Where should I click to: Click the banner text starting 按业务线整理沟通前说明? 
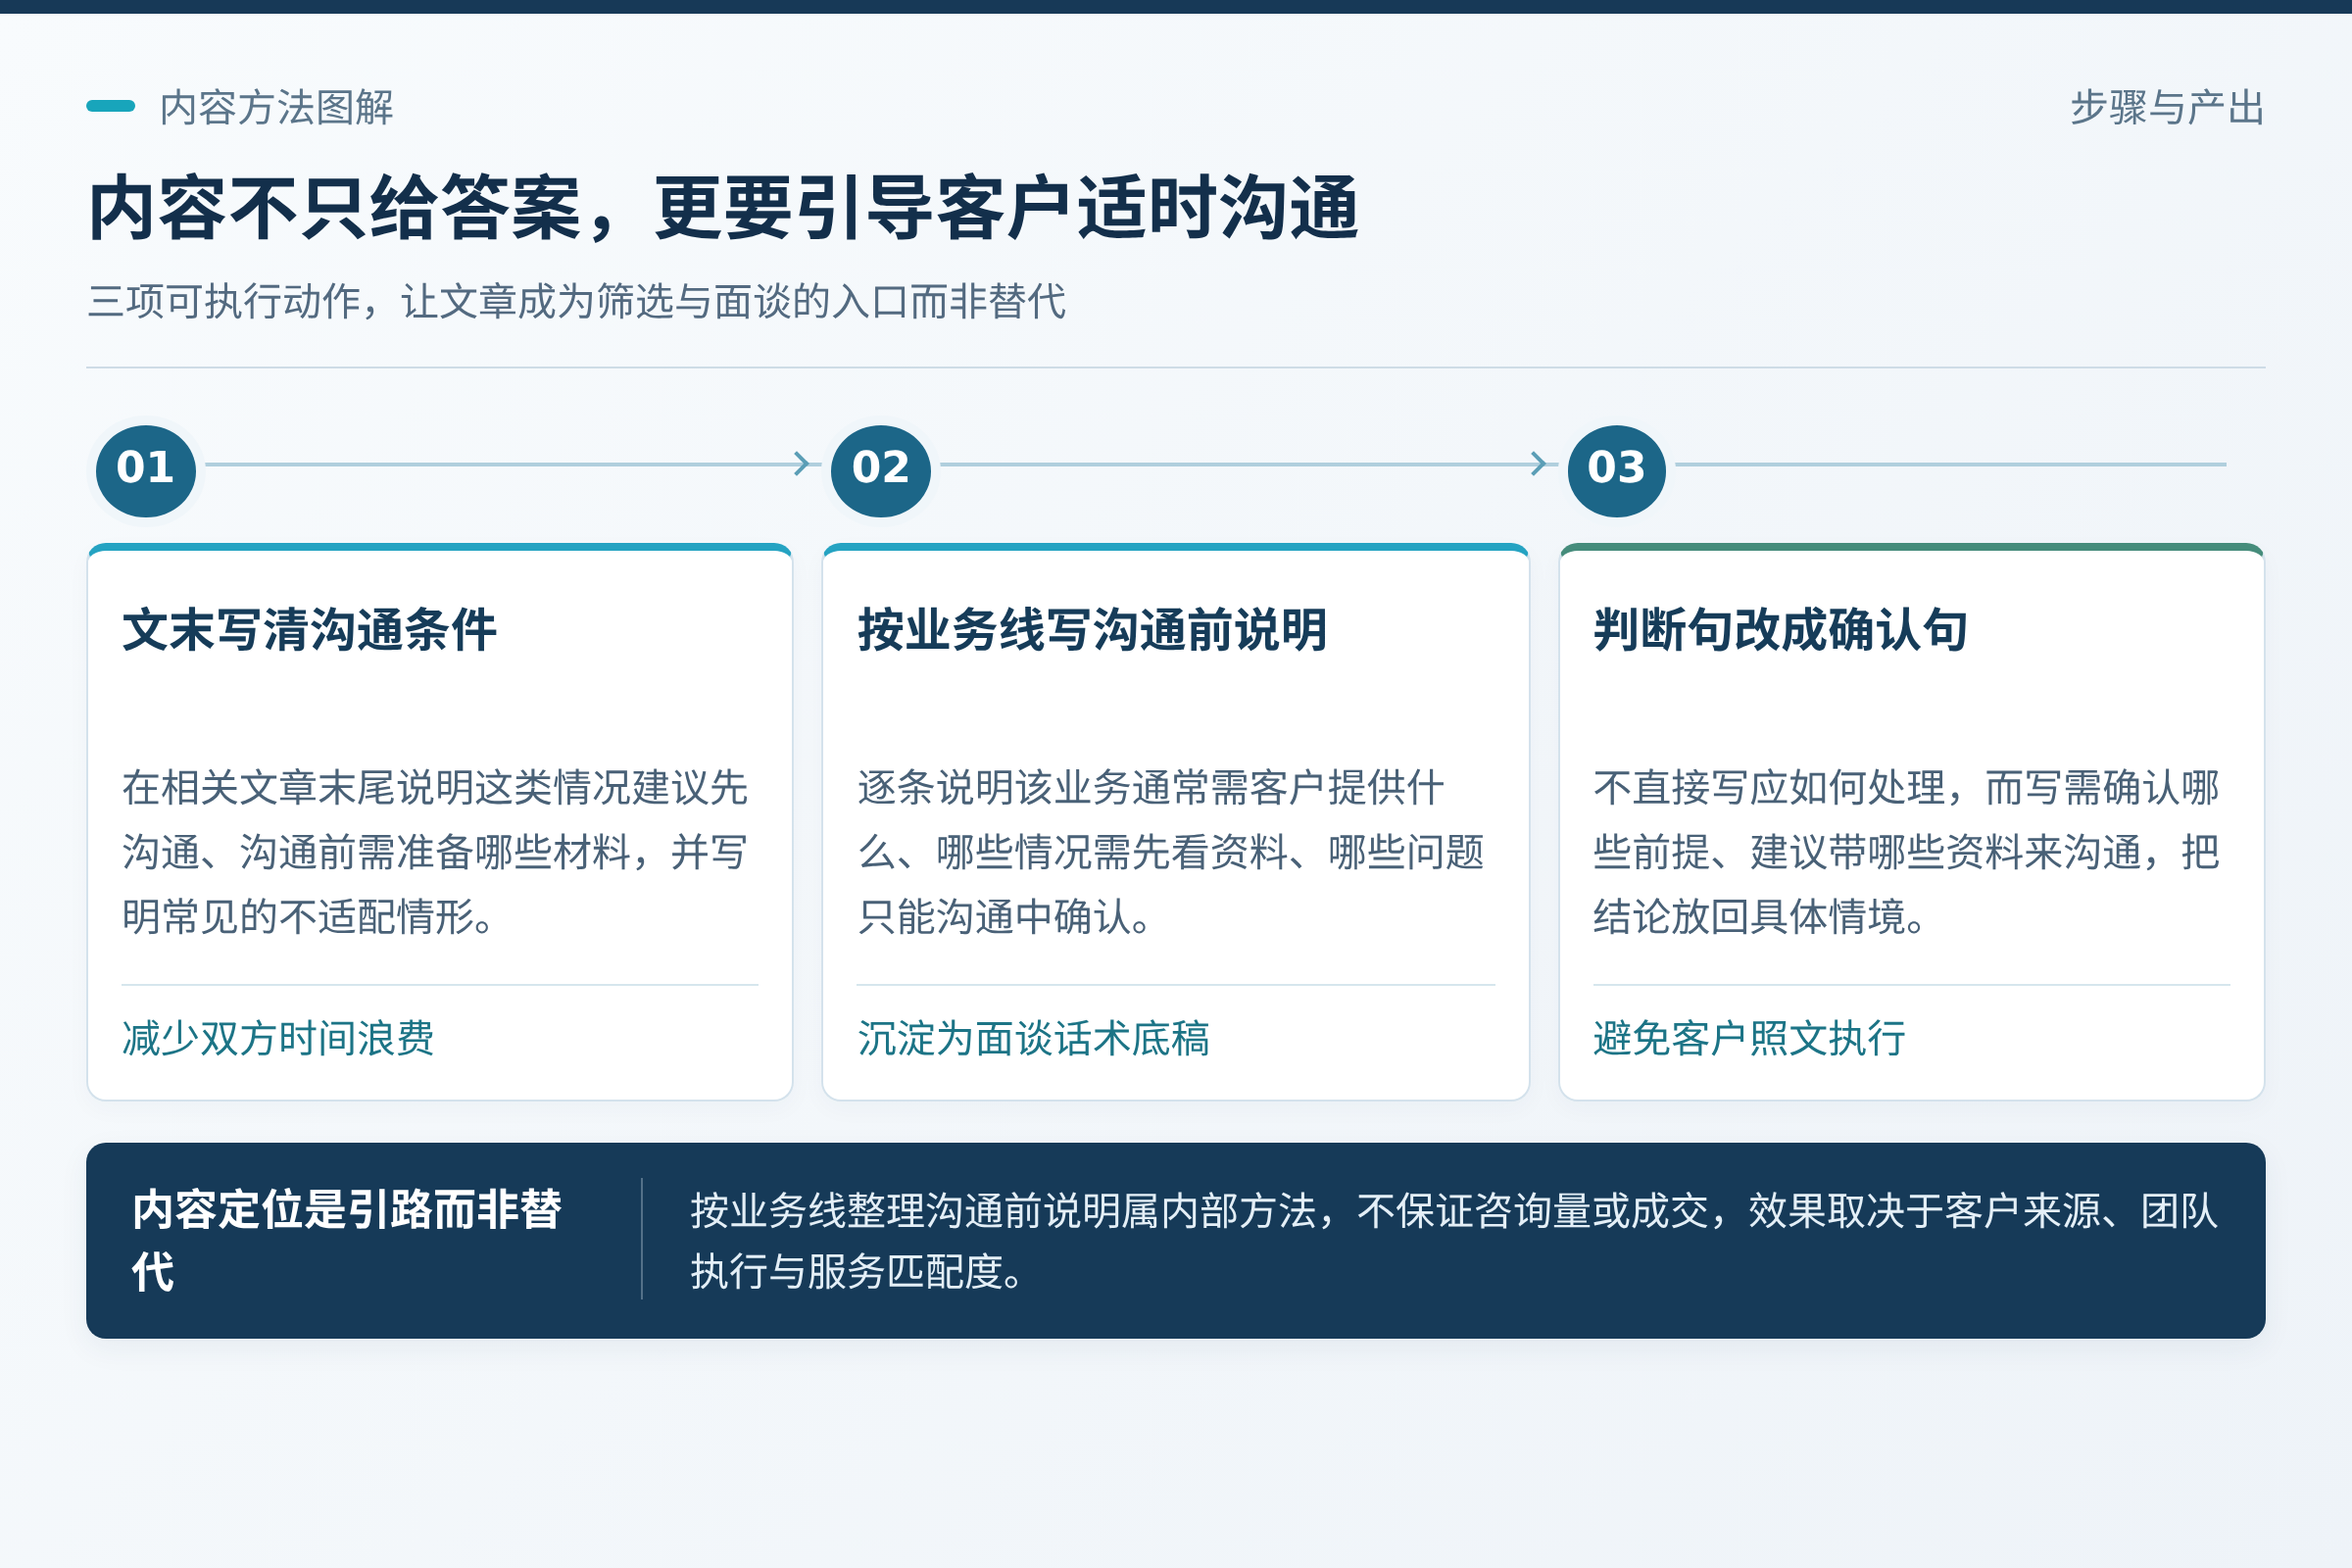pyautogui.click(x=1455, y=1241)
